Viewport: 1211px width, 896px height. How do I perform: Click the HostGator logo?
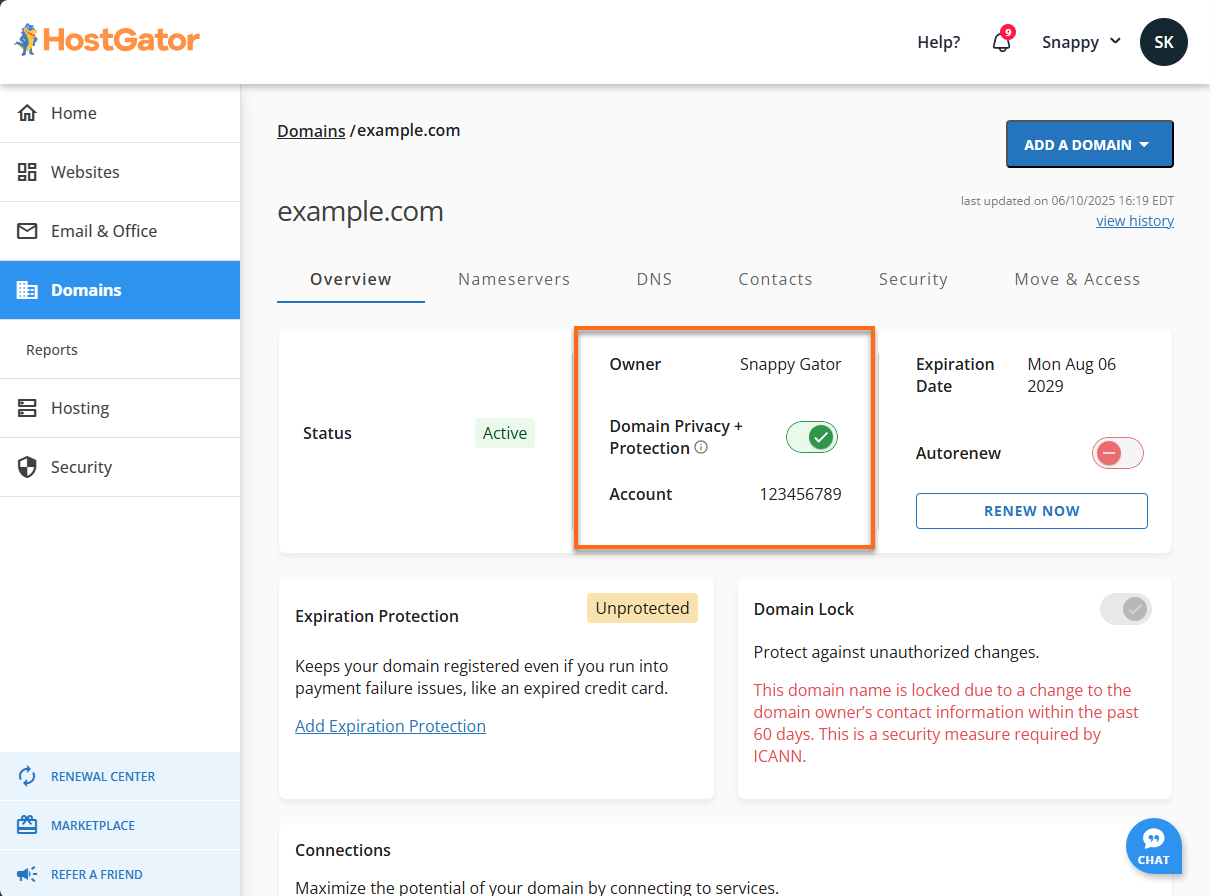(105, 40)
